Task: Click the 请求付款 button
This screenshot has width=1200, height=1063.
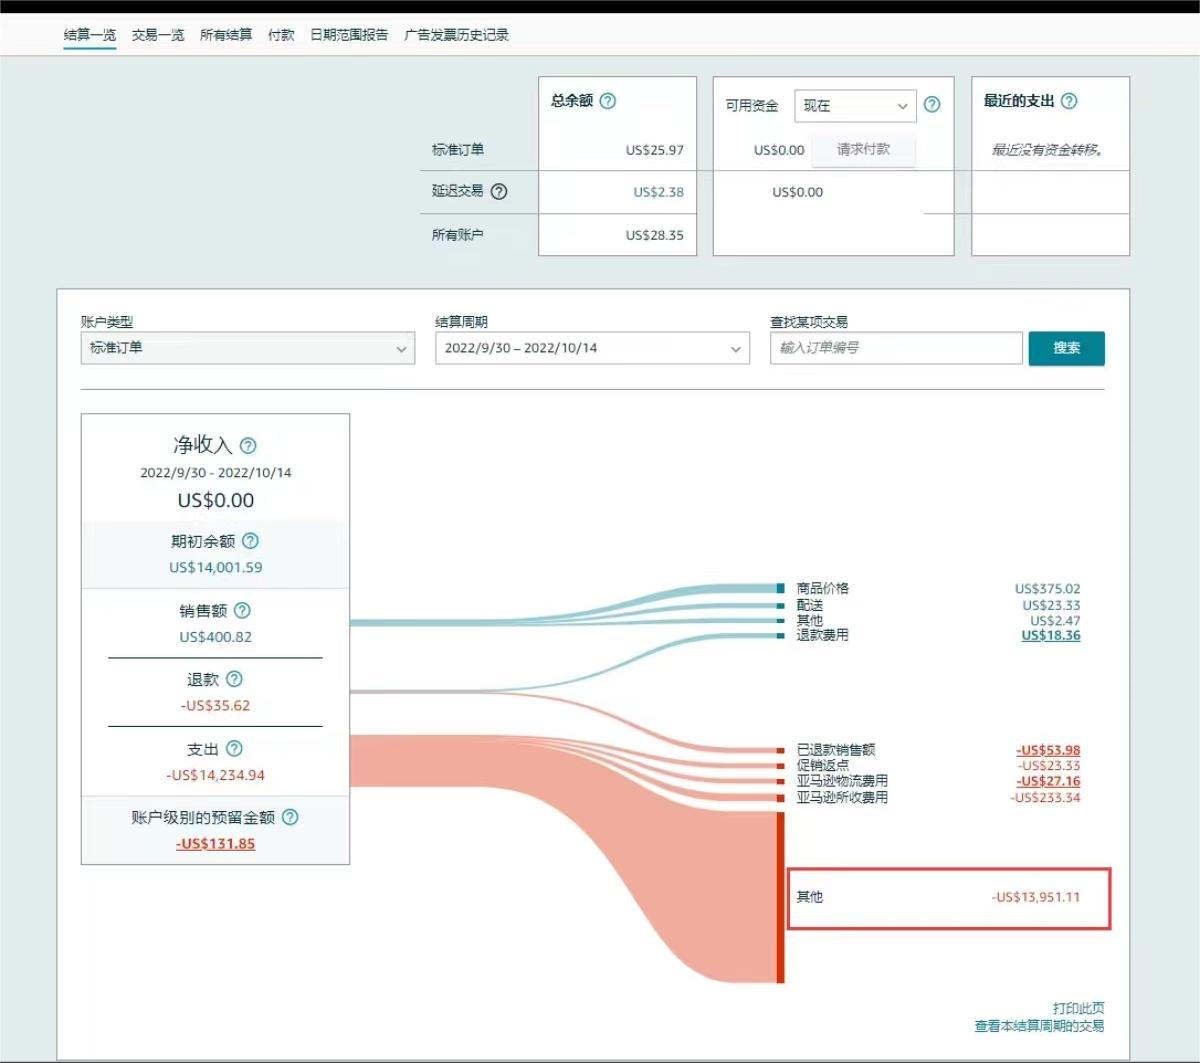Action: (x=863, y=149)
